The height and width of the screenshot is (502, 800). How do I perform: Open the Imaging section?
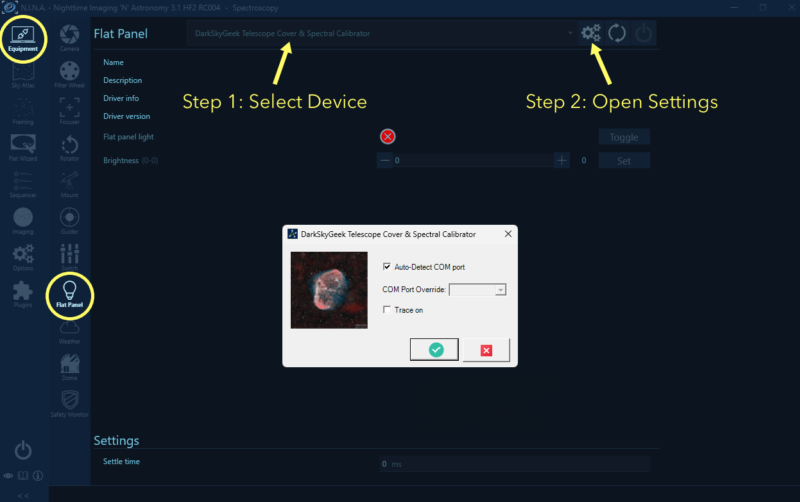23,221
